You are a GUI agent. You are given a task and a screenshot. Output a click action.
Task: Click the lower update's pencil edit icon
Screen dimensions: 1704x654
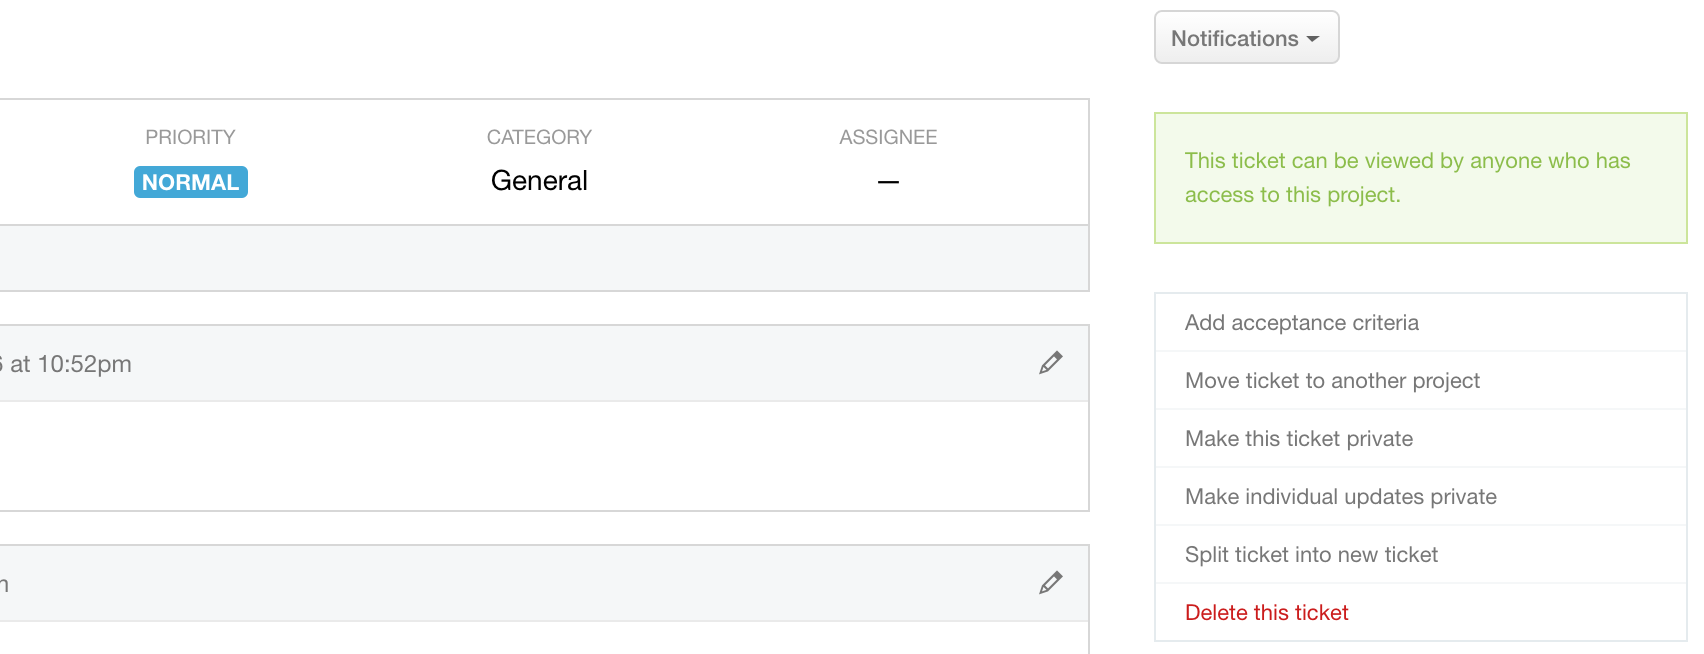click(1050, 583)
